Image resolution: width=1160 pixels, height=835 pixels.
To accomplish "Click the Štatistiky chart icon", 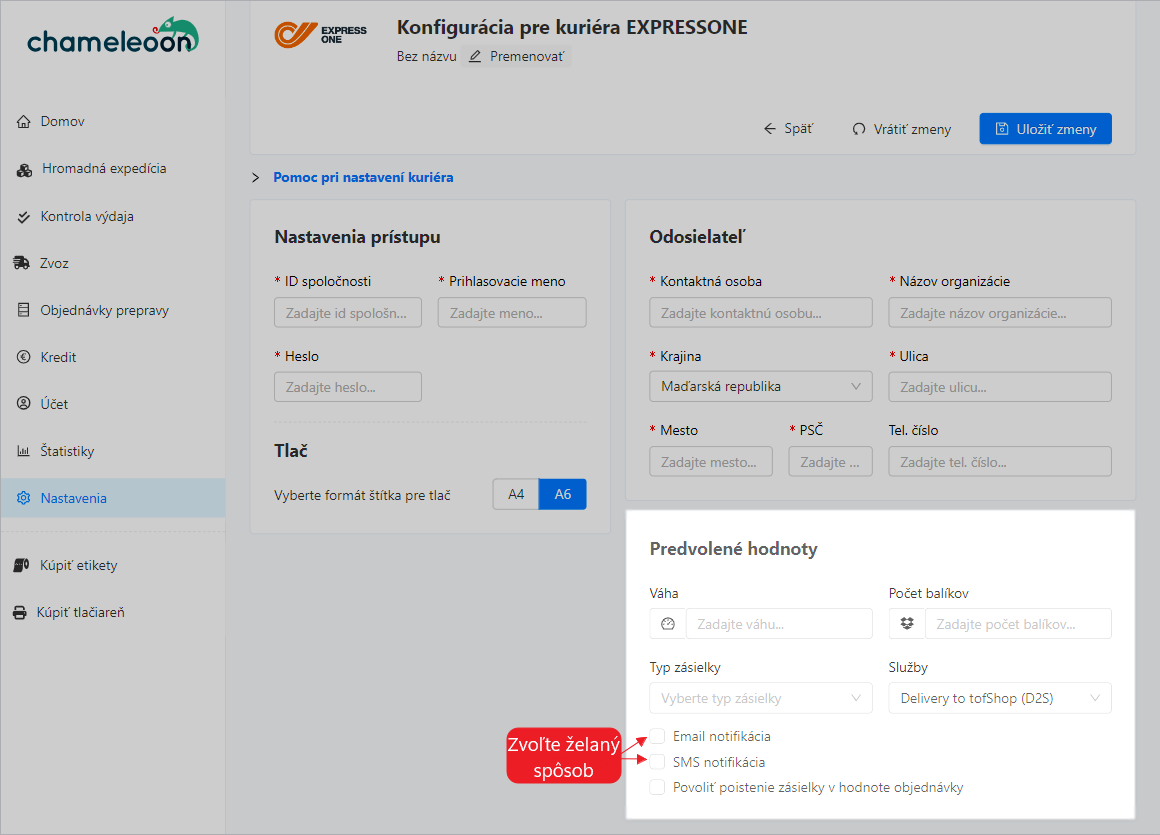I will point(24,451).
